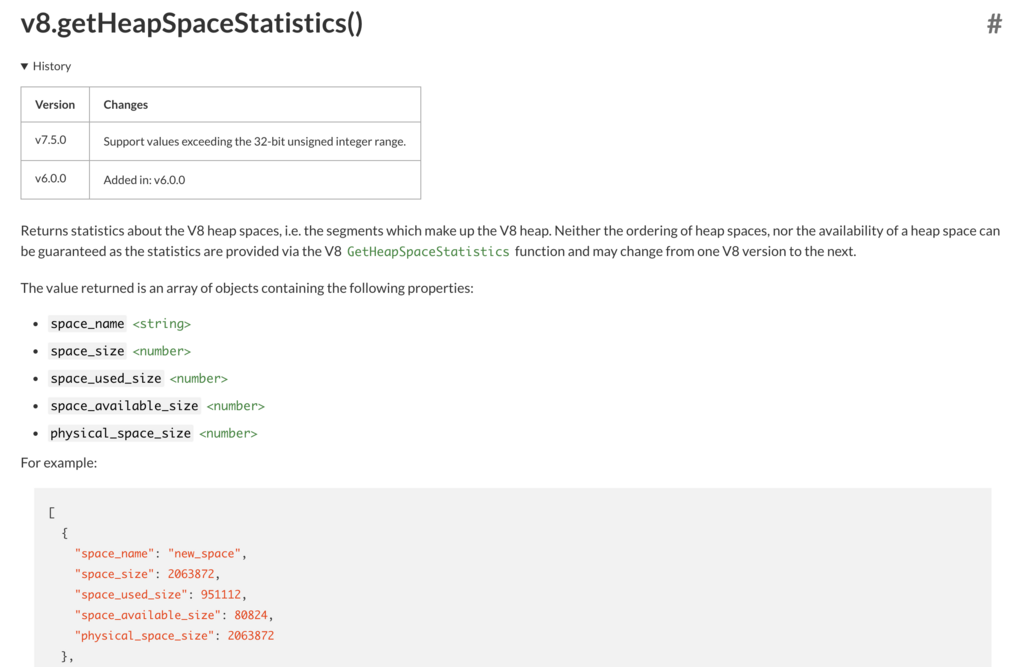Click the v6.0.0 version cell

pos(51,179)
